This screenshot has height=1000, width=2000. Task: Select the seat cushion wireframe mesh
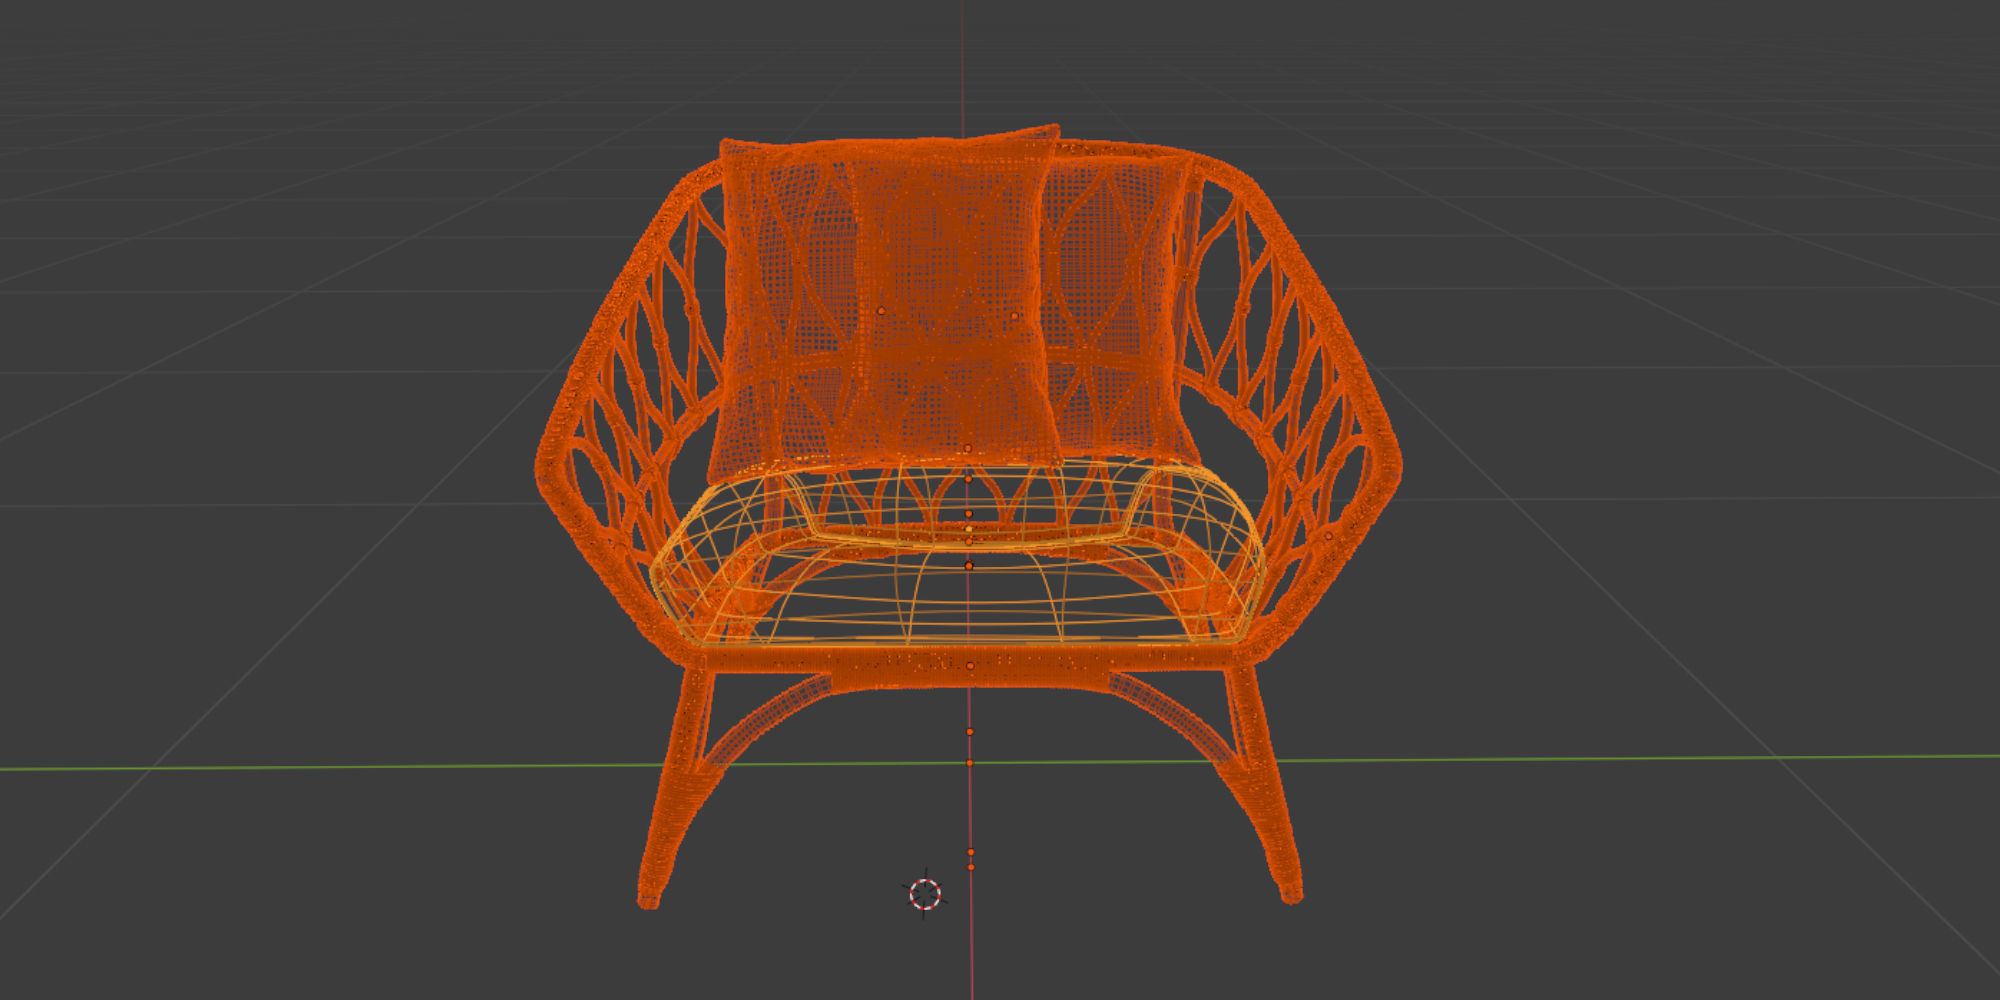coord(957,553)
